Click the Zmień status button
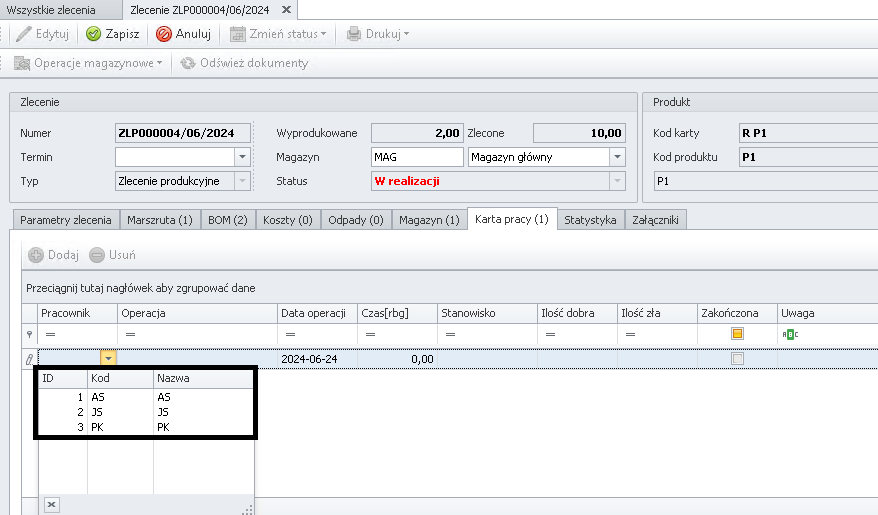 click(278, 34)
